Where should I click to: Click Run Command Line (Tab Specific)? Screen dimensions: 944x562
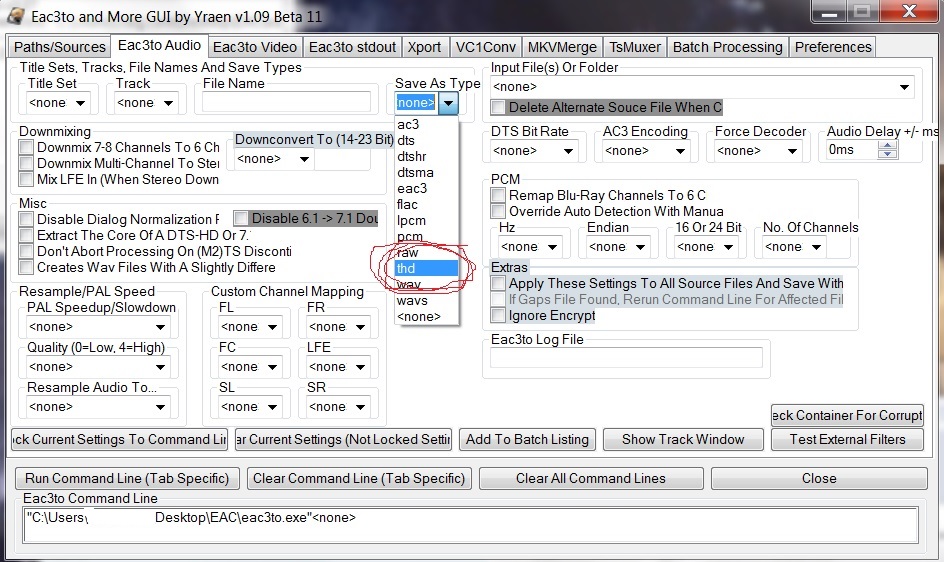[127, 479]
